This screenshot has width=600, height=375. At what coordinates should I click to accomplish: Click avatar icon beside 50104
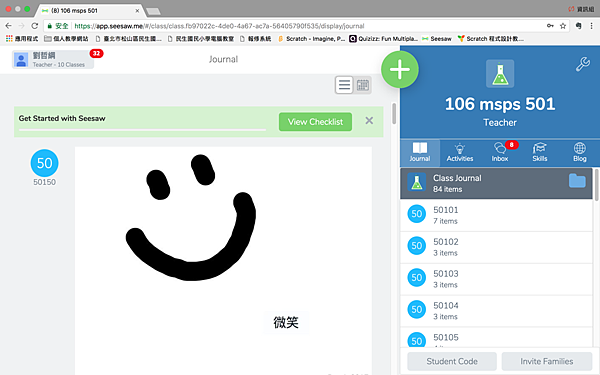[416, 310]
